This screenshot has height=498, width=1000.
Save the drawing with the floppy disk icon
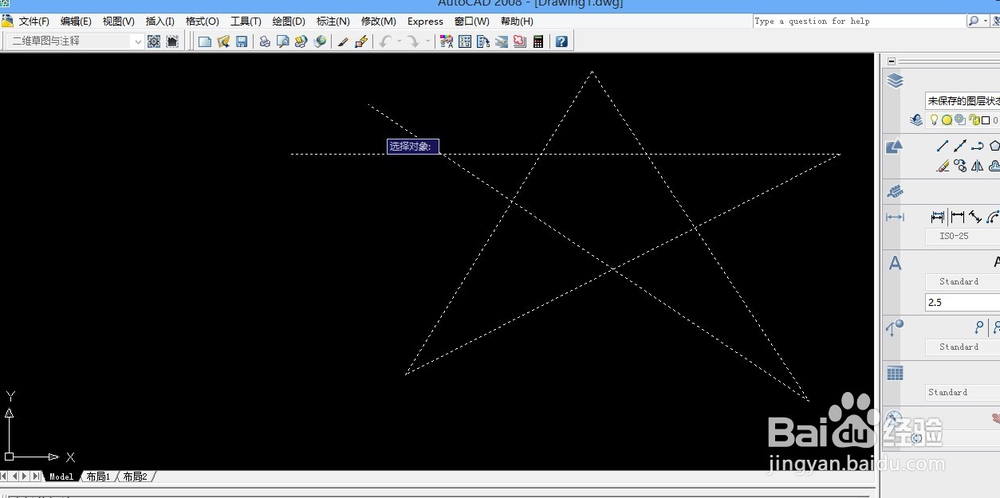point(242,41)
